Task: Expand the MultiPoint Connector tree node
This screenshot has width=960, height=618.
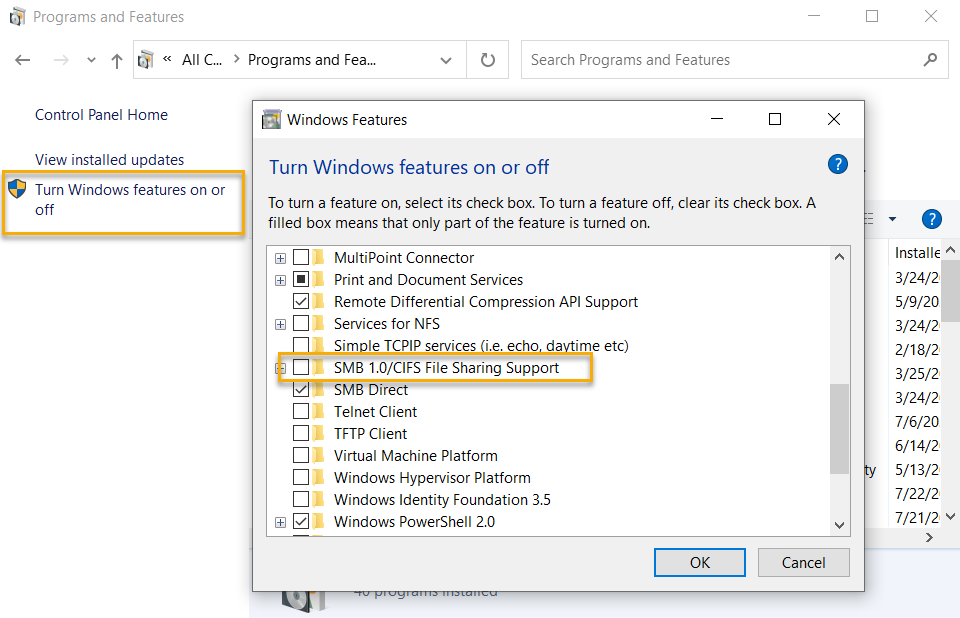Action: pyautogui.click(x=281, y=258)
